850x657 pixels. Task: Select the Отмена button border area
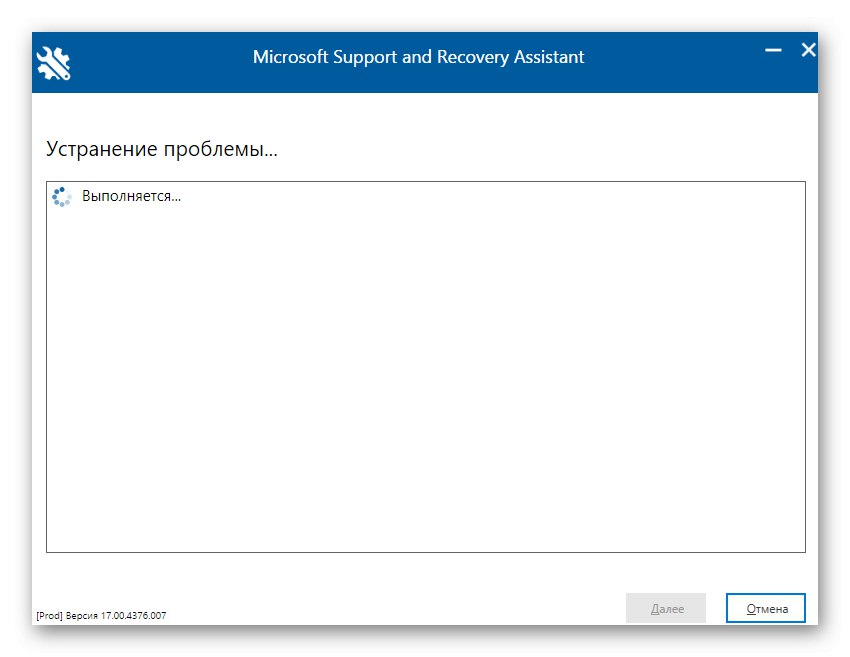[x=765, y=607]
